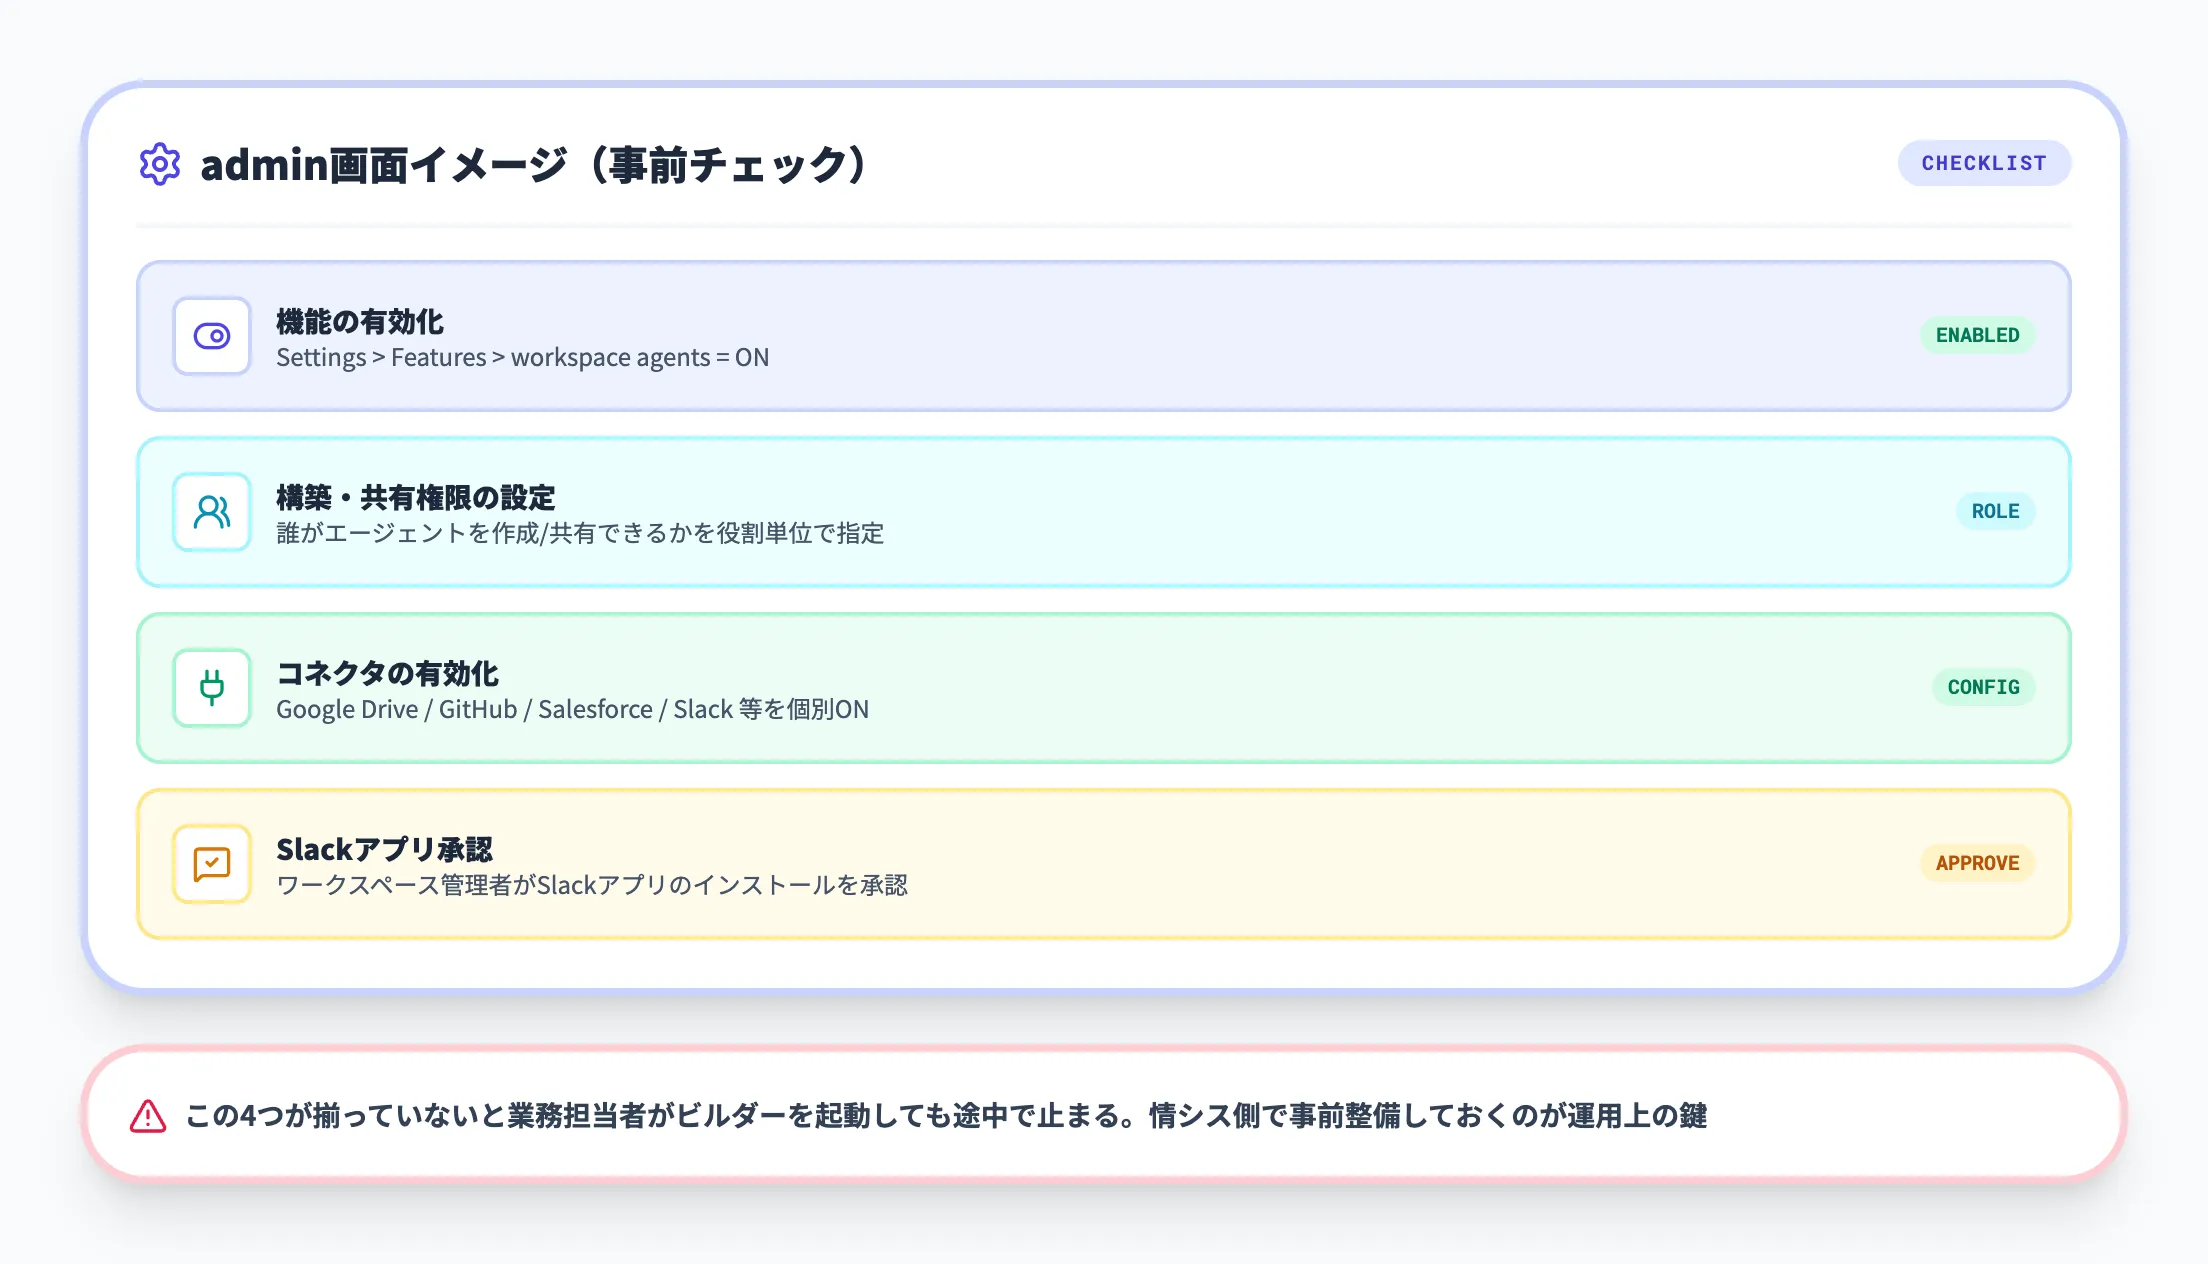
Task: Click the plug icon in コネクタの有効化 row
Action: [x=212, y=688]
